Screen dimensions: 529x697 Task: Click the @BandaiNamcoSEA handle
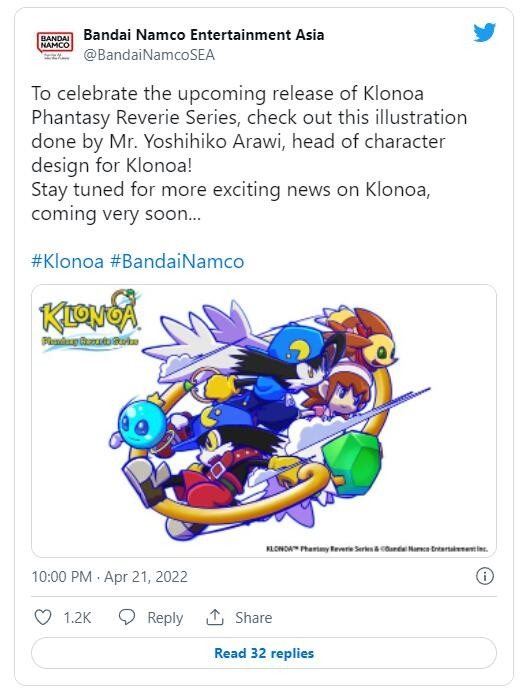tap(149, 55)
